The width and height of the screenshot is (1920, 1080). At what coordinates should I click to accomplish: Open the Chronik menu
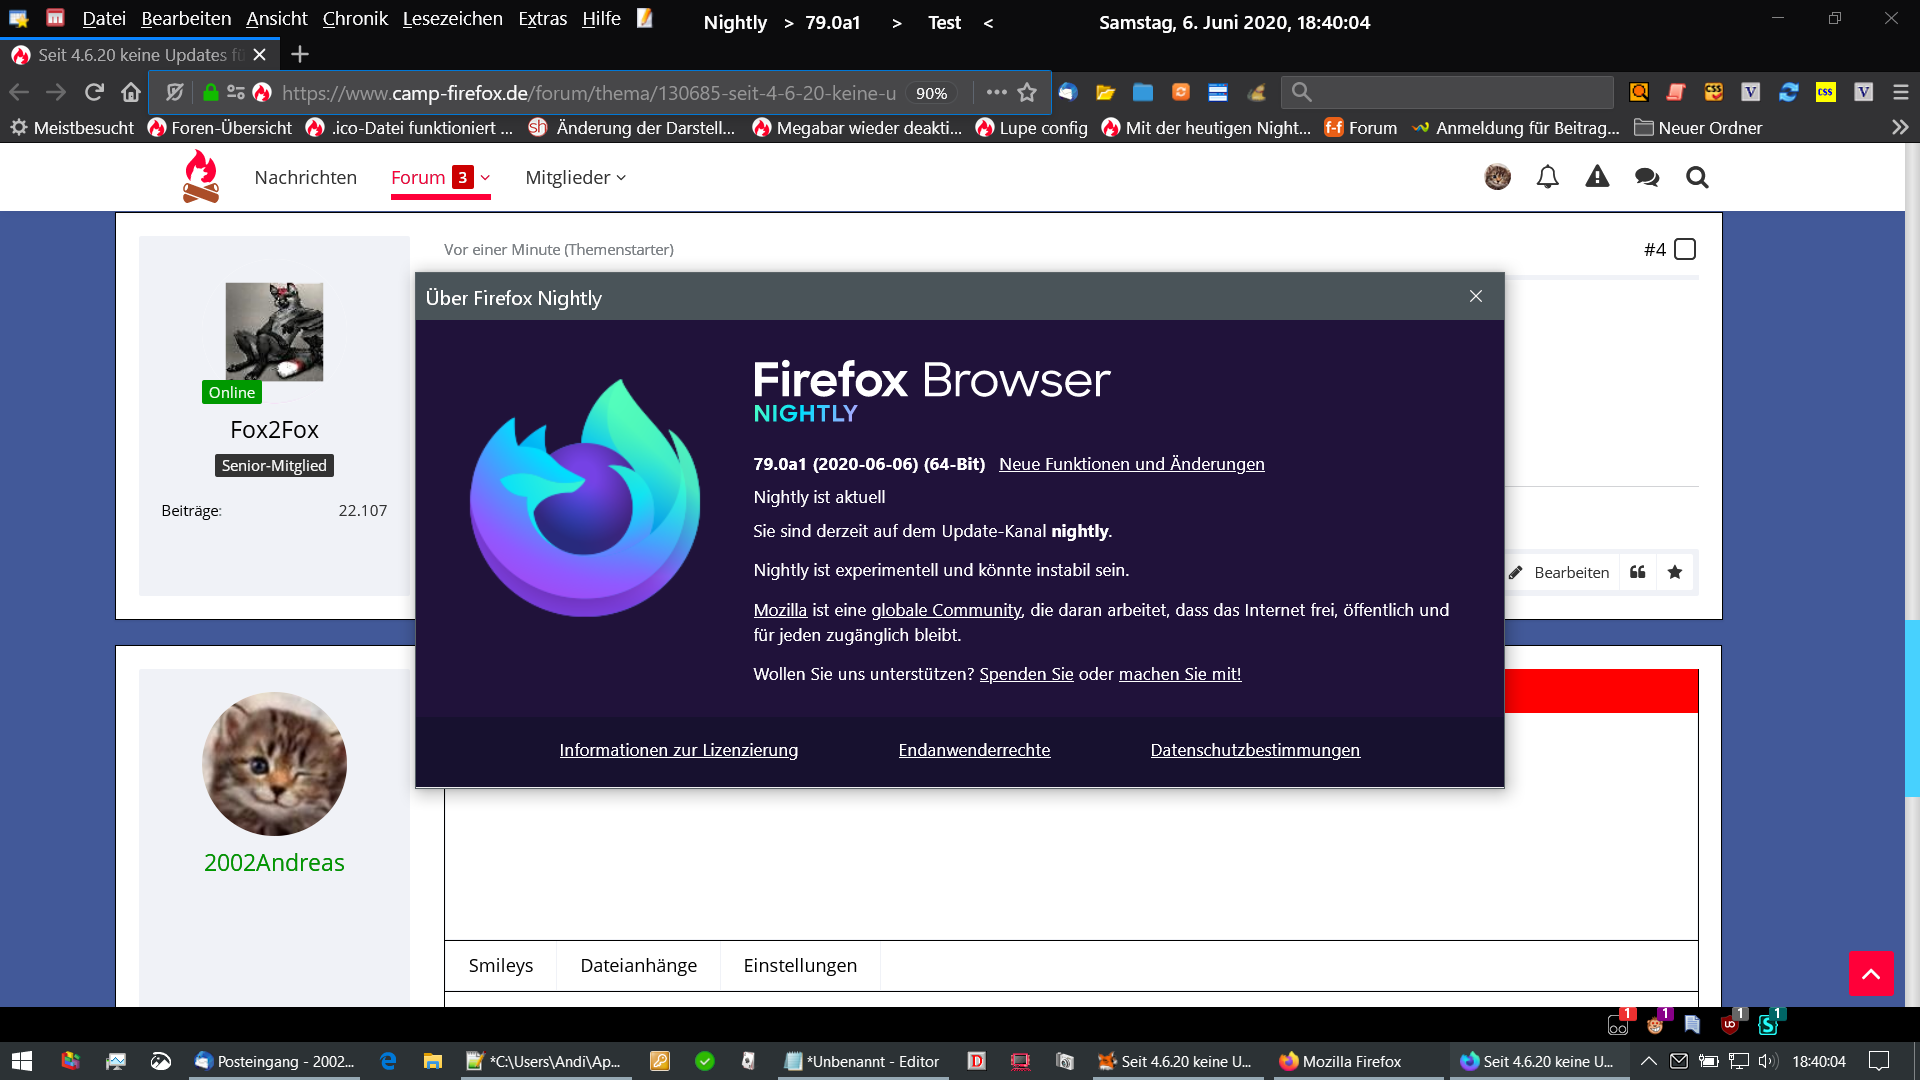point(355,19)
